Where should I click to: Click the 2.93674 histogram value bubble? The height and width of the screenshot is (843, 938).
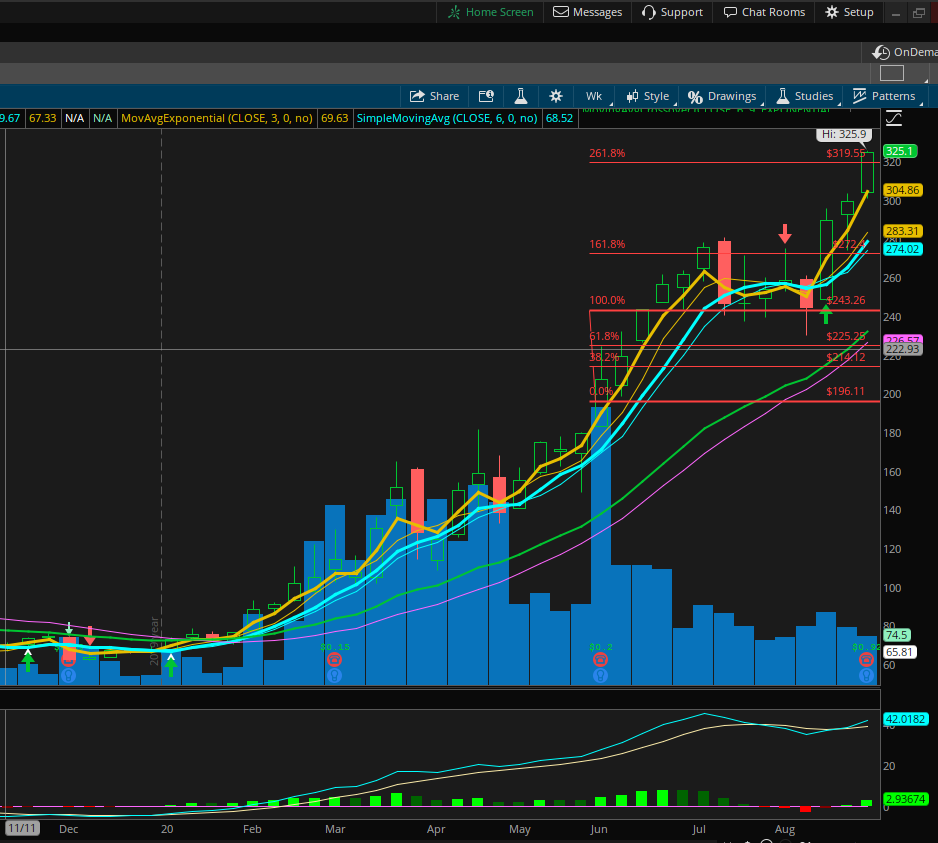(905, 799)
